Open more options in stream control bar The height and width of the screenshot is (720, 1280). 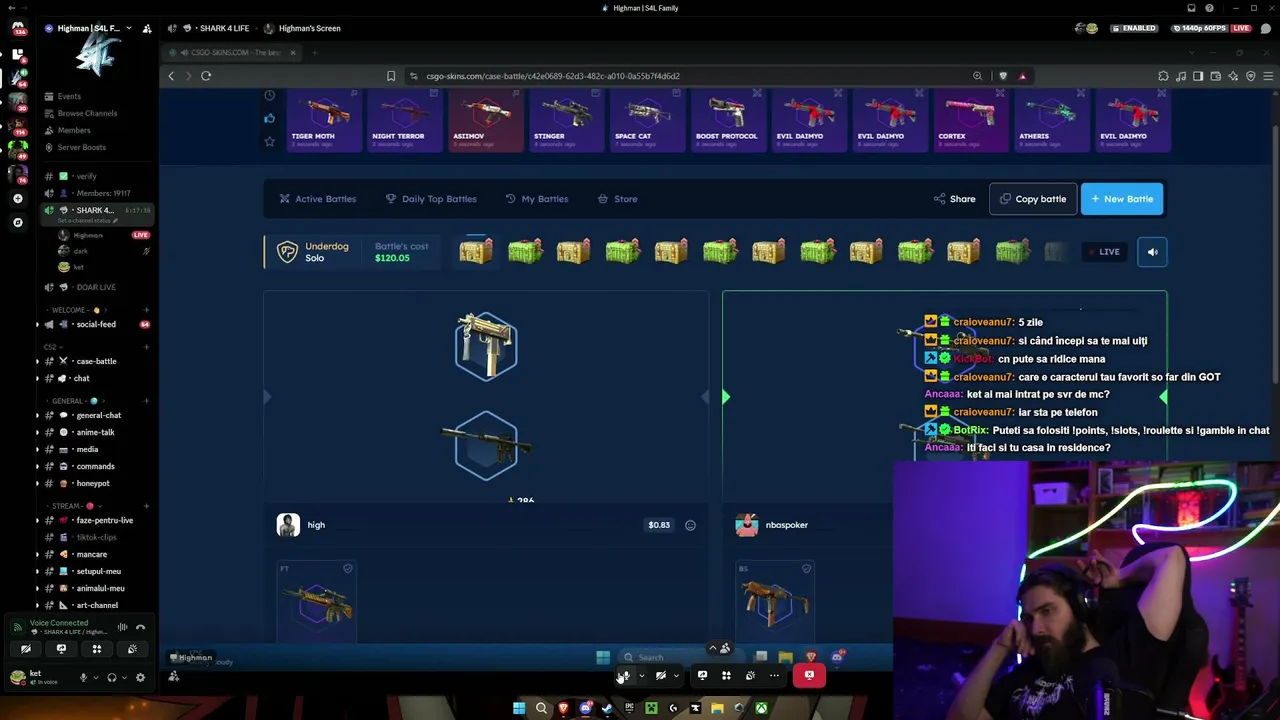(x=774, y=676)
